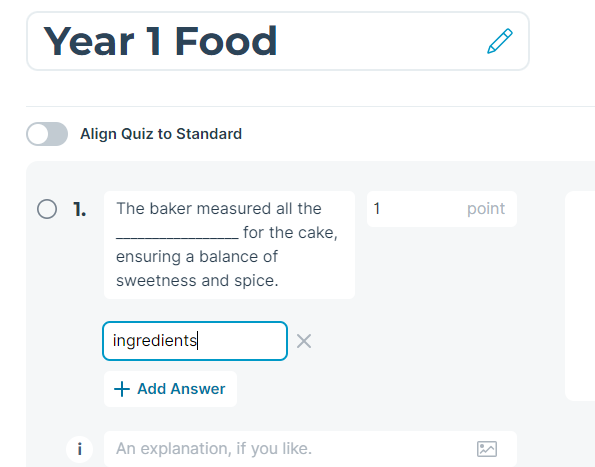Click the pencil icon to edit the quiz title

click(x=500, y=41)
